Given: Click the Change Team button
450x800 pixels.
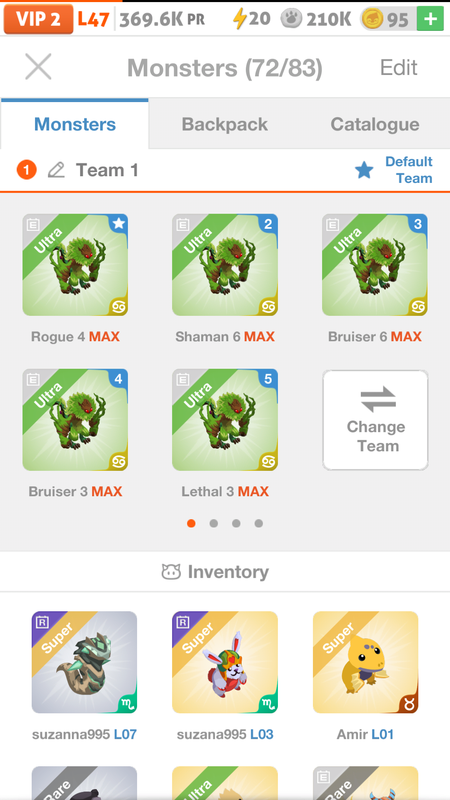Looking at the screenshot, I should click(x=375, y=420).
